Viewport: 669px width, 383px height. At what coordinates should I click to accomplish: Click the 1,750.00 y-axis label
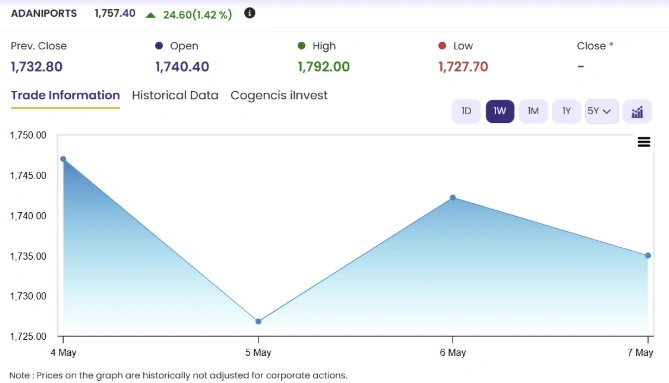(x=28, y=135)
